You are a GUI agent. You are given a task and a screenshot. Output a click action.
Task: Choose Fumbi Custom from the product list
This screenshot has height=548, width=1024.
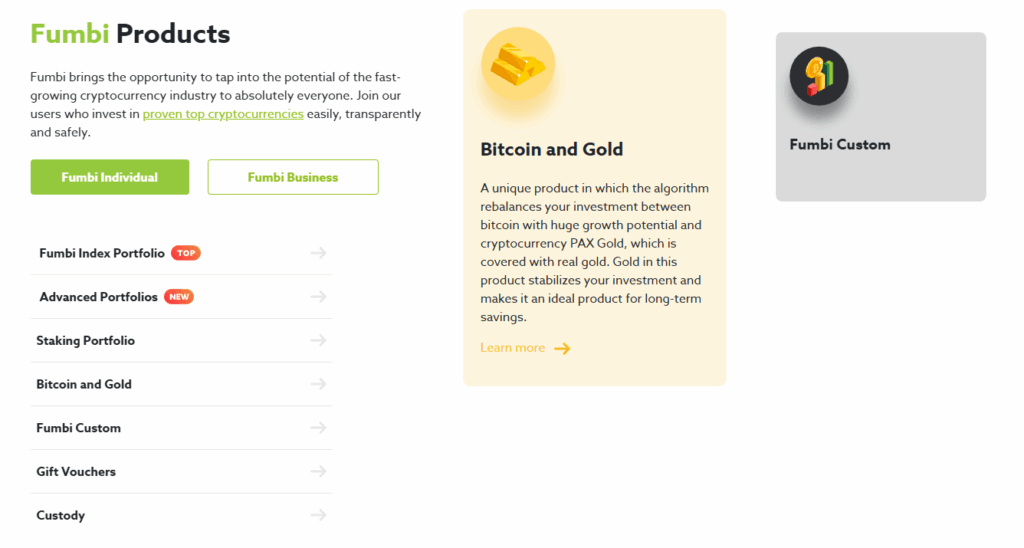pos(78,428)
